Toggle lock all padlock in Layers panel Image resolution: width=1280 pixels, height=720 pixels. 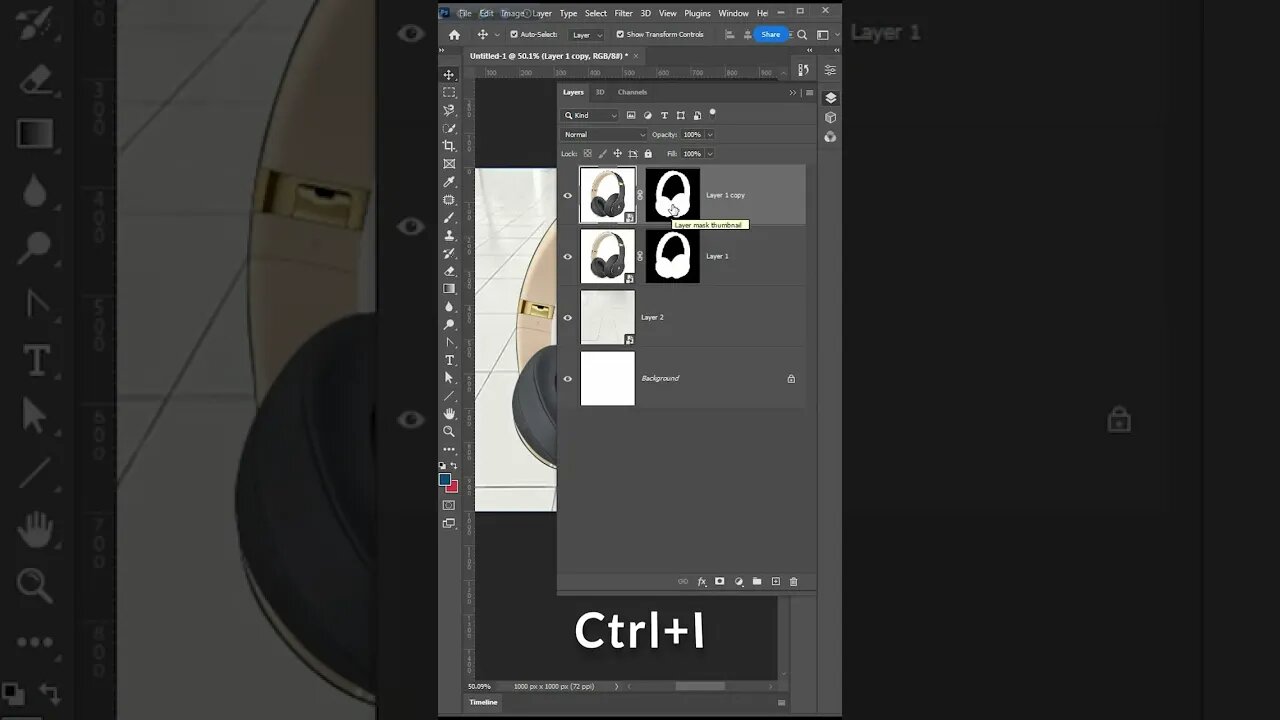pyautogui.click(x=648, y=154)
